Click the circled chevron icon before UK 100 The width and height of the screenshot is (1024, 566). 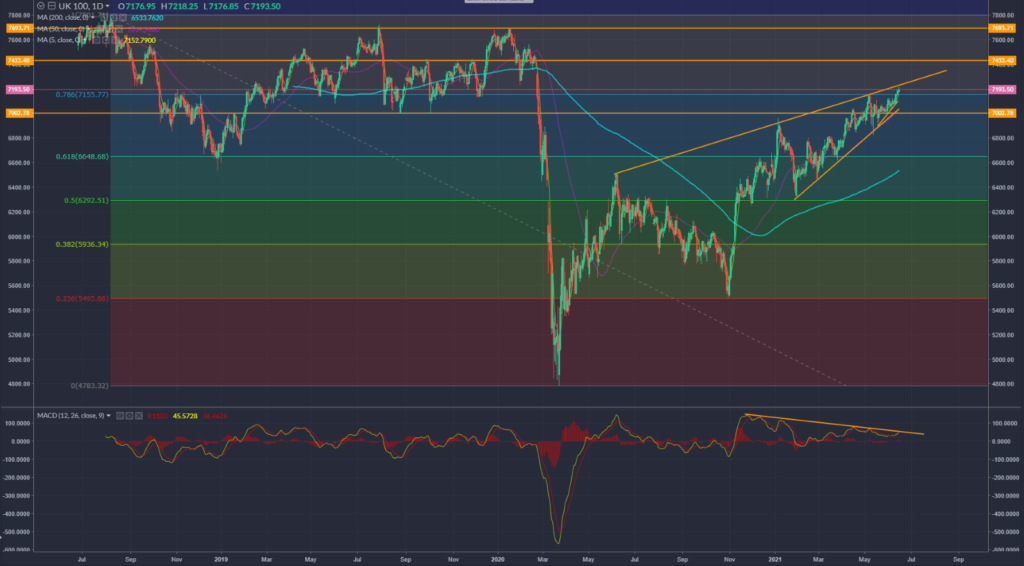[41, 6]
